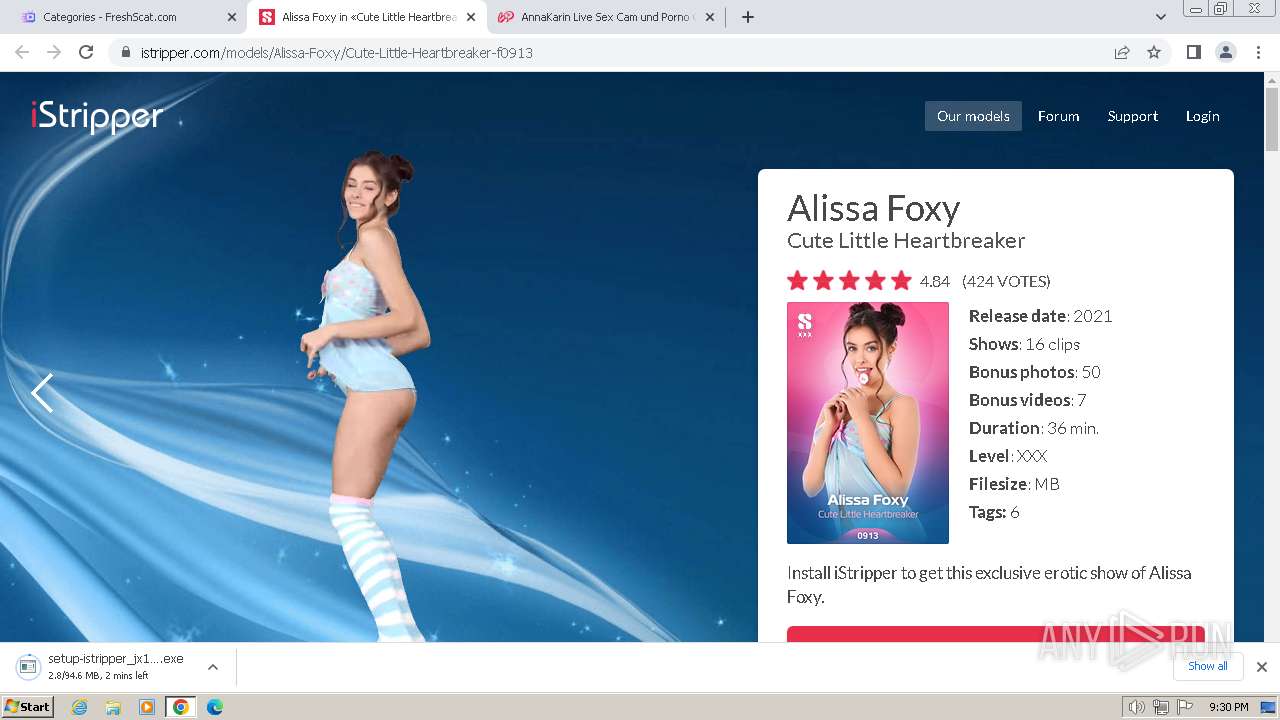The width and height of the screenshot is (1280, 720).
Task: Open the Support page
Action: pos(1132,116)
